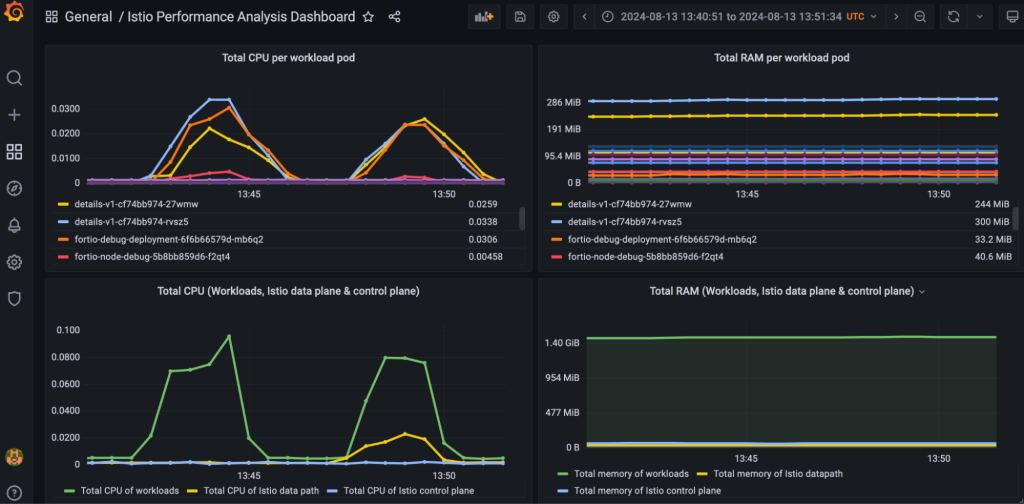Open the Total CPU per workload pod title
The image size is (1024, 504).
pyautogui.click(x=288, y=57)
